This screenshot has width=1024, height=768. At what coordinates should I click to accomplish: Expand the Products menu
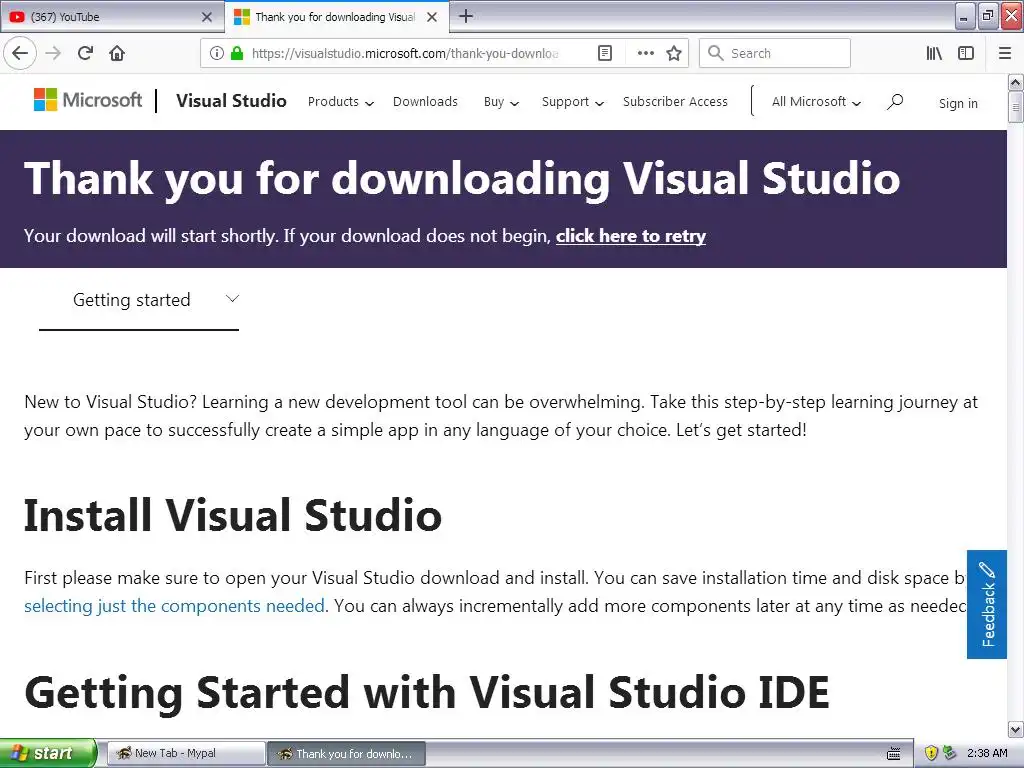(x=340, y=102)
